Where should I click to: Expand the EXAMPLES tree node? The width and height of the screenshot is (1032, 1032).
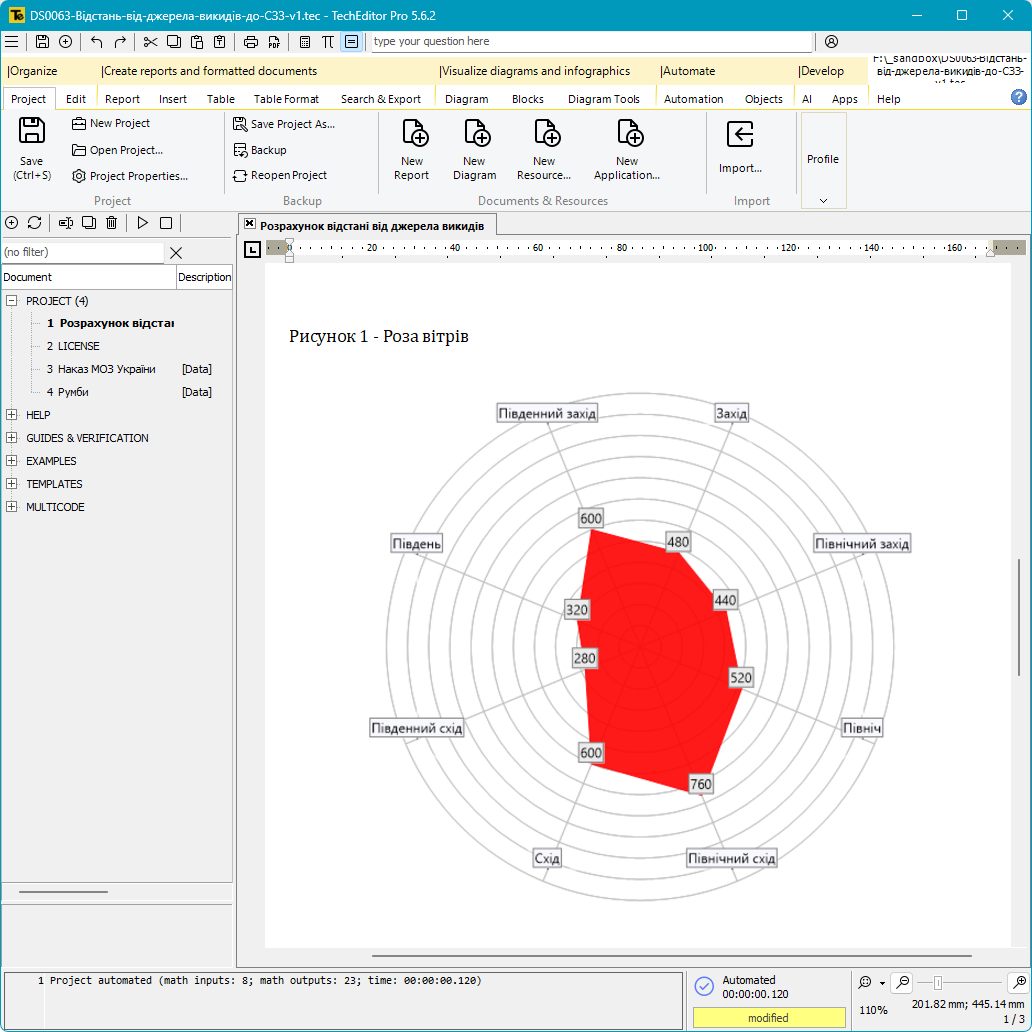pyautogui.click(x=12, y=461)
